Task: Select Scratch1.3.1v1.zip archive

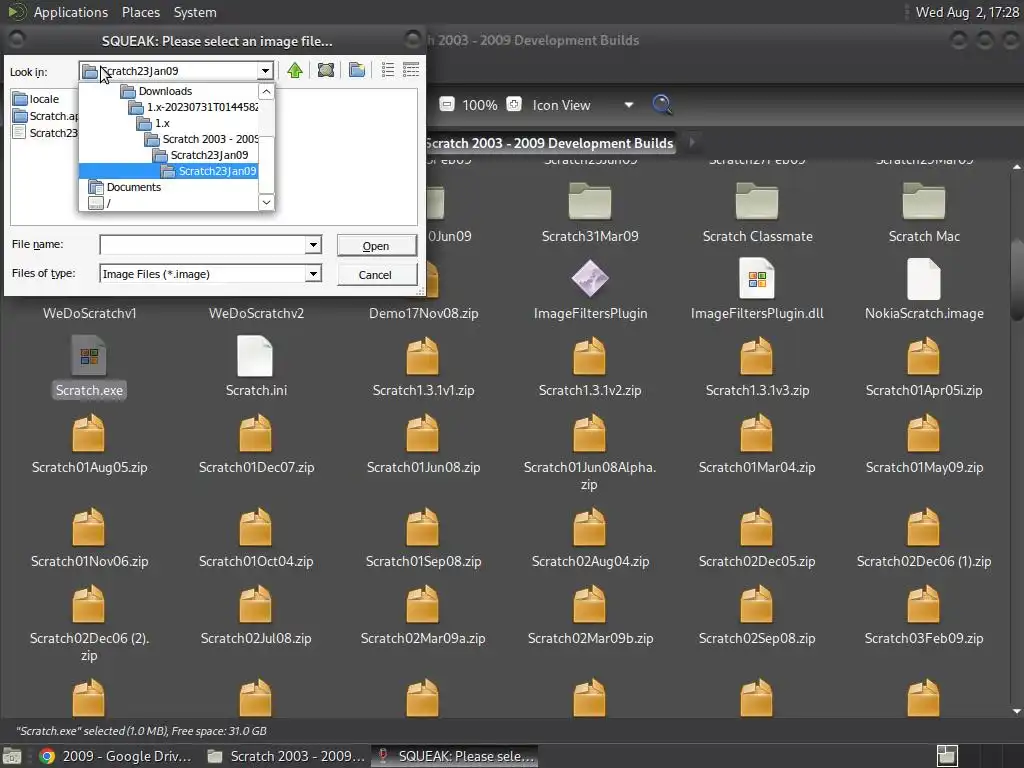Action: pyautogui.click(x=423, y=367)
